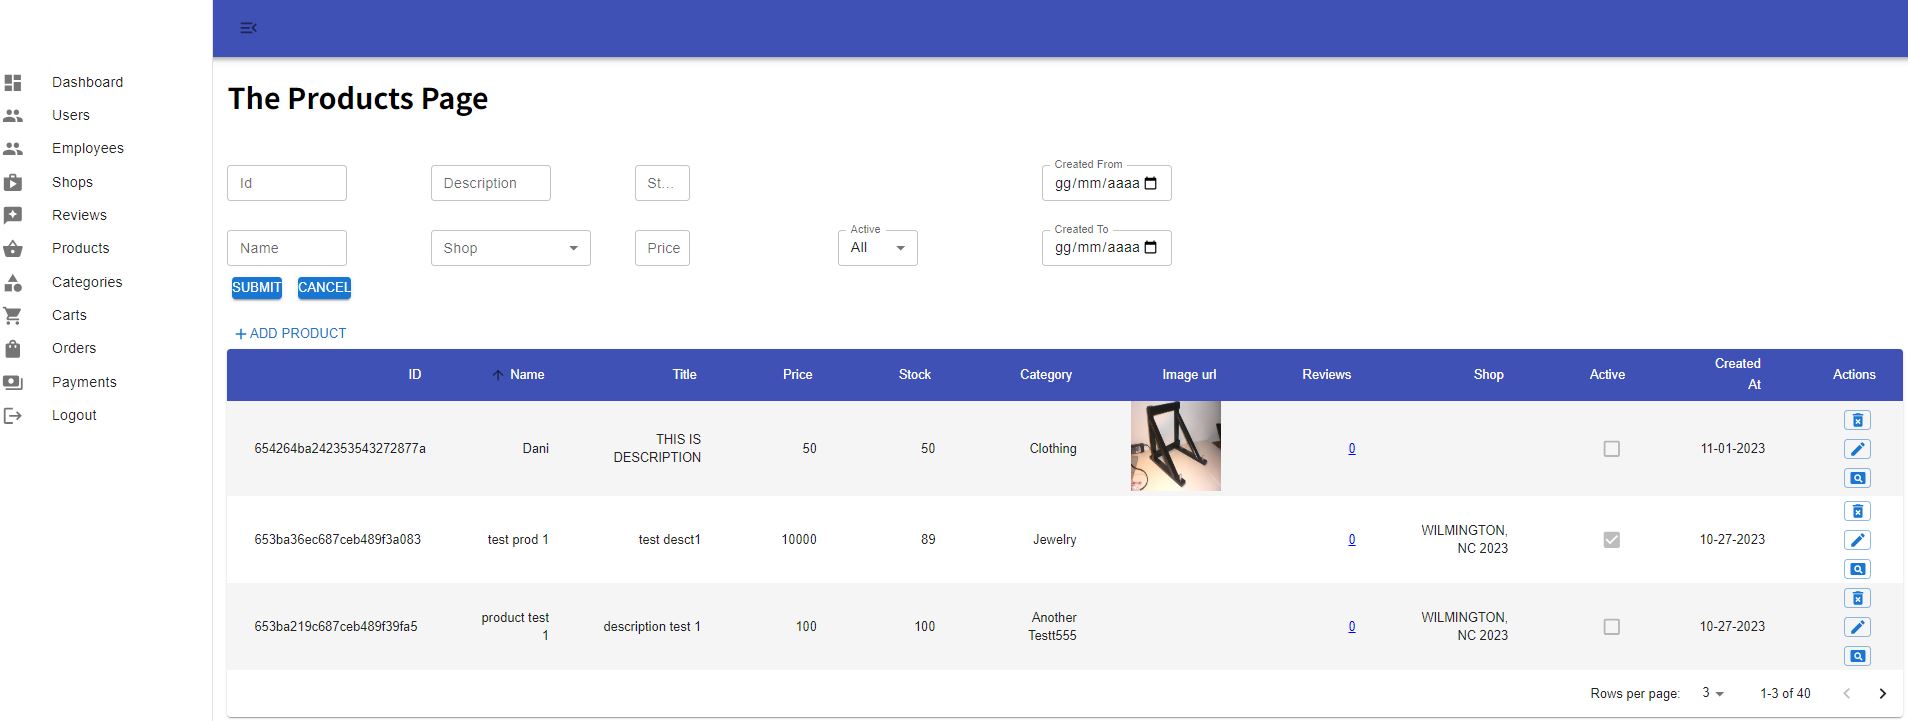Expand the Active filter dropdown
Image resolution: width=1908 pixels, height=721 pixels.
point(877,248)
